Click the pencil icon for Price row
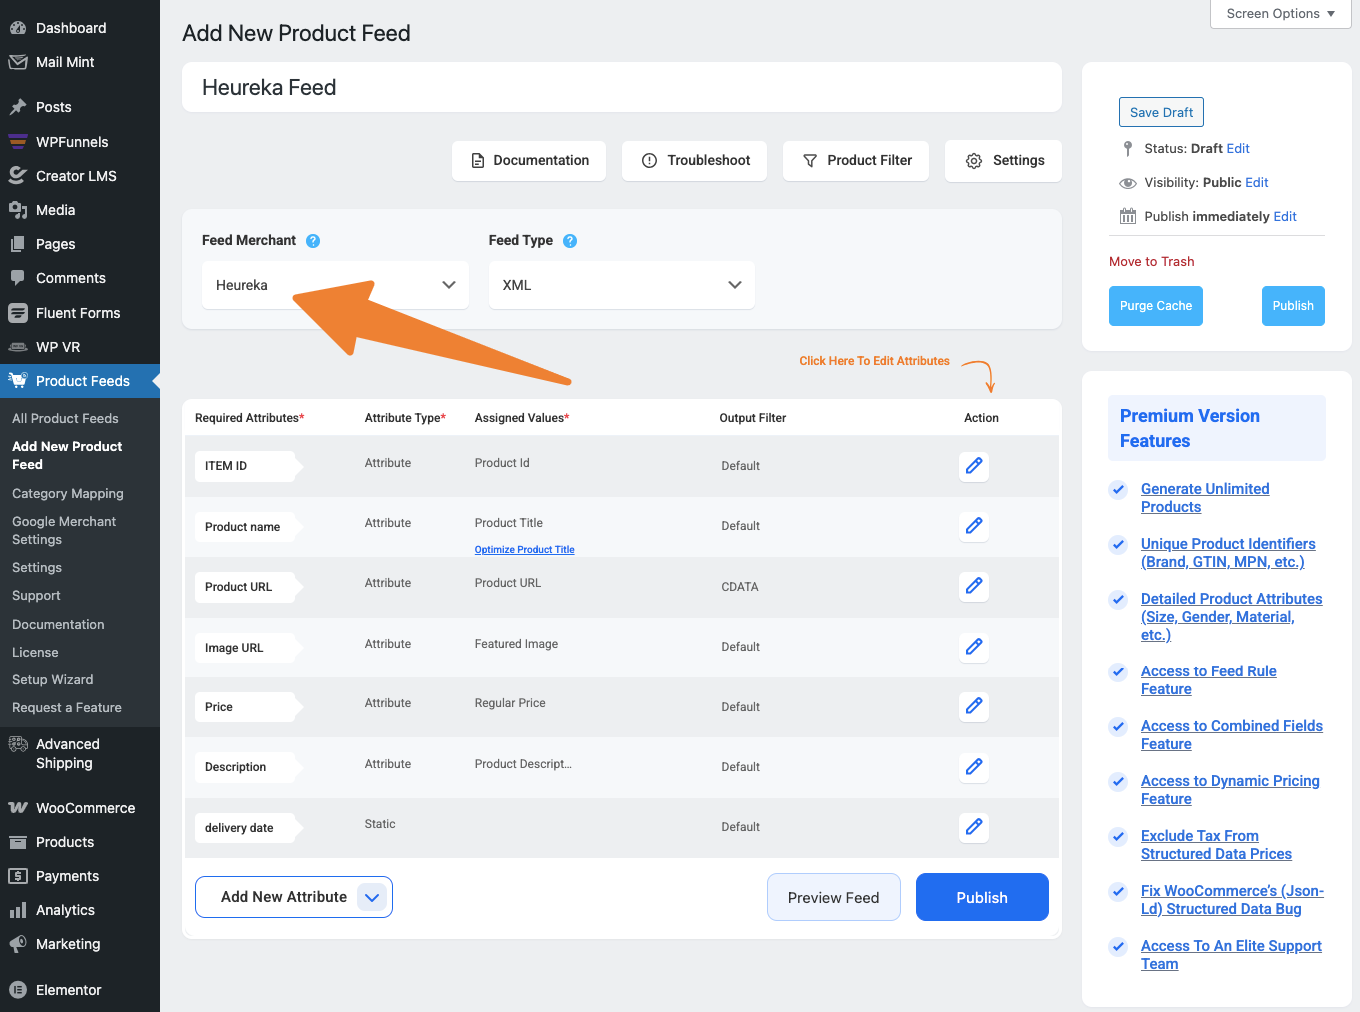The height and width of the screenshot is (1012, 1360). pos(973,706)
